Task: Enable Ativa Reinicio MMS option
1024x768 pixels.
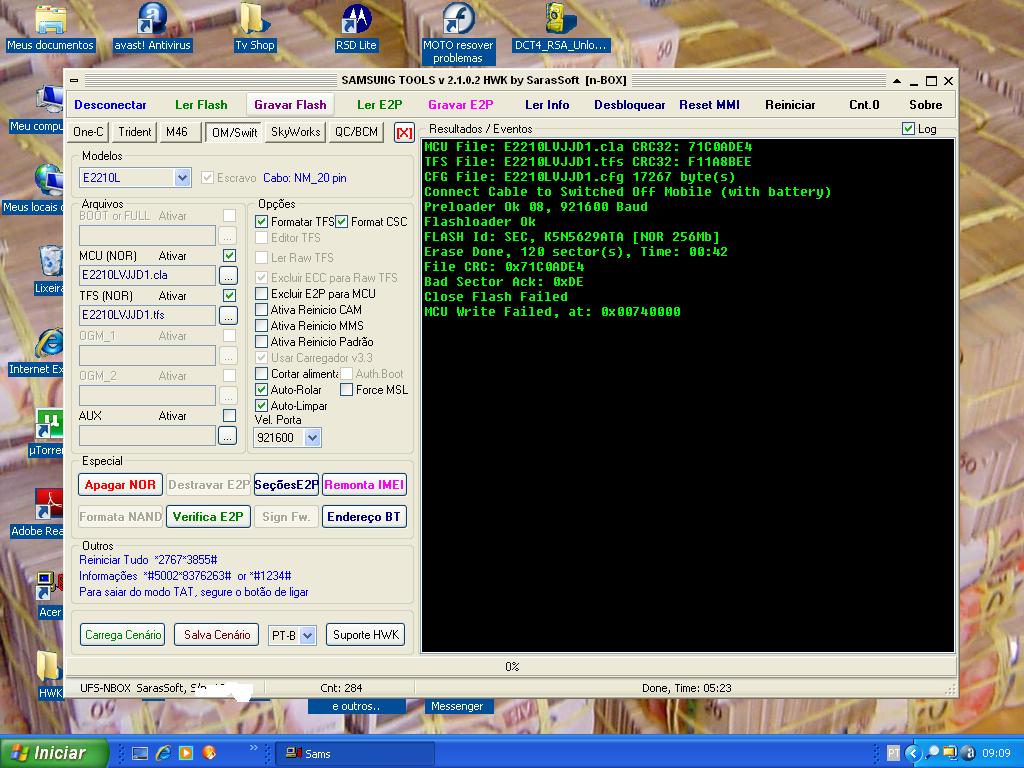Action: pos(261,326)
